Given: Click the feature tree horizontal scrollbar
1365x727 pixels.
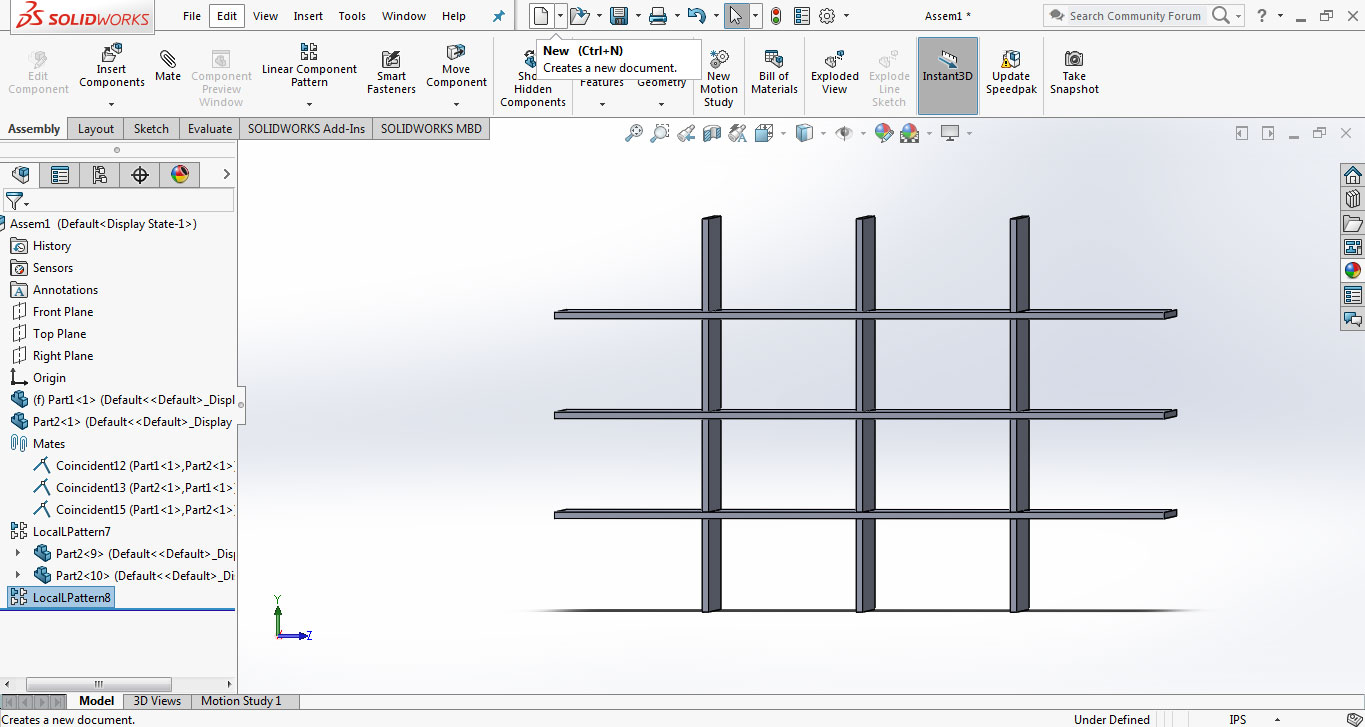Looking at the screenshot, I should (x=100, y=684).
